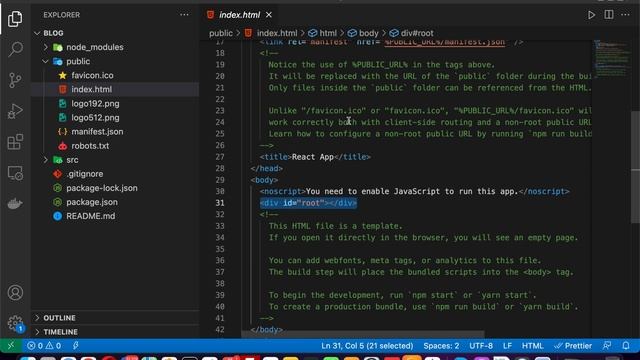Click the Live Share status bar icon
The image size is (640, 360).
click(x=76, y=346)
